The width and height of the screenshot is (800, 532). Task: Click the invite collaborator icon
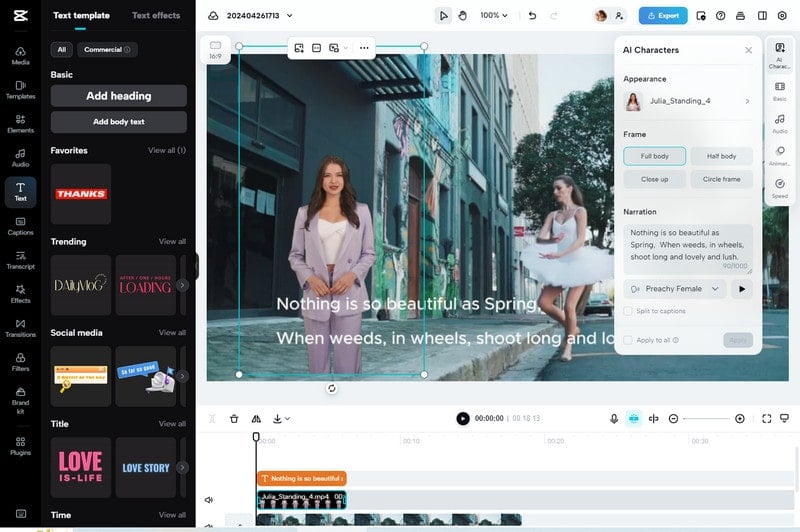tap(619, 16)
